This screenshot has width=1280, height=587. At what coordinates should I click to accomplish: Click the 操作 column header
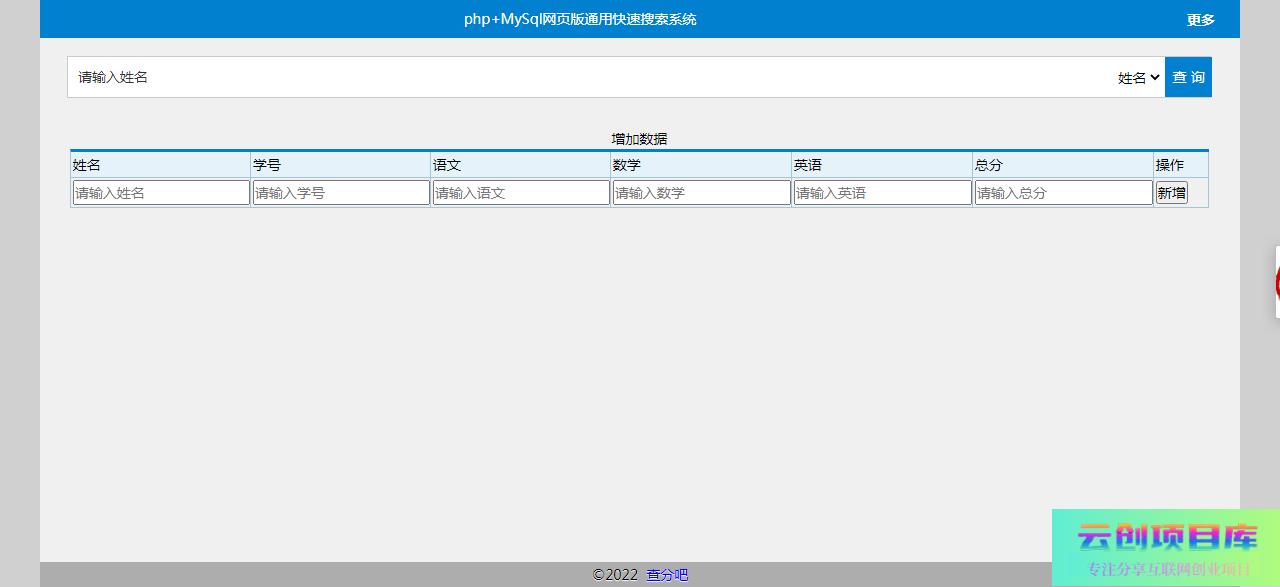(1169, 165)
